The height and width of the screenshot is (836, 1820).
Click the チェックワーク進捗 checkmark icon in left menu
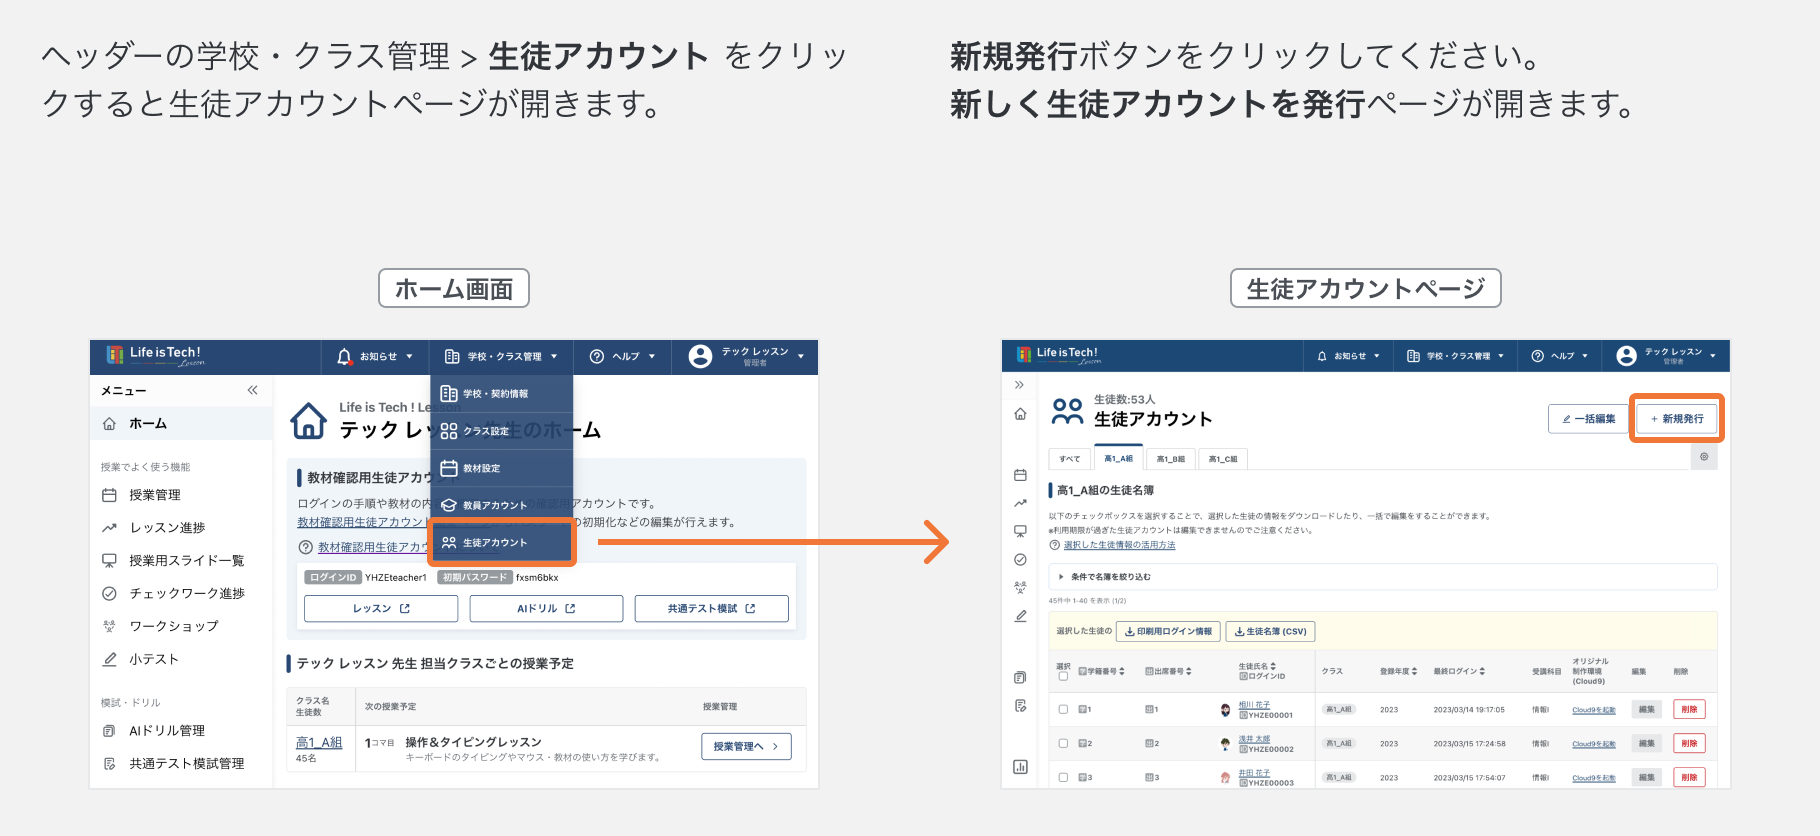click(109, 594)
